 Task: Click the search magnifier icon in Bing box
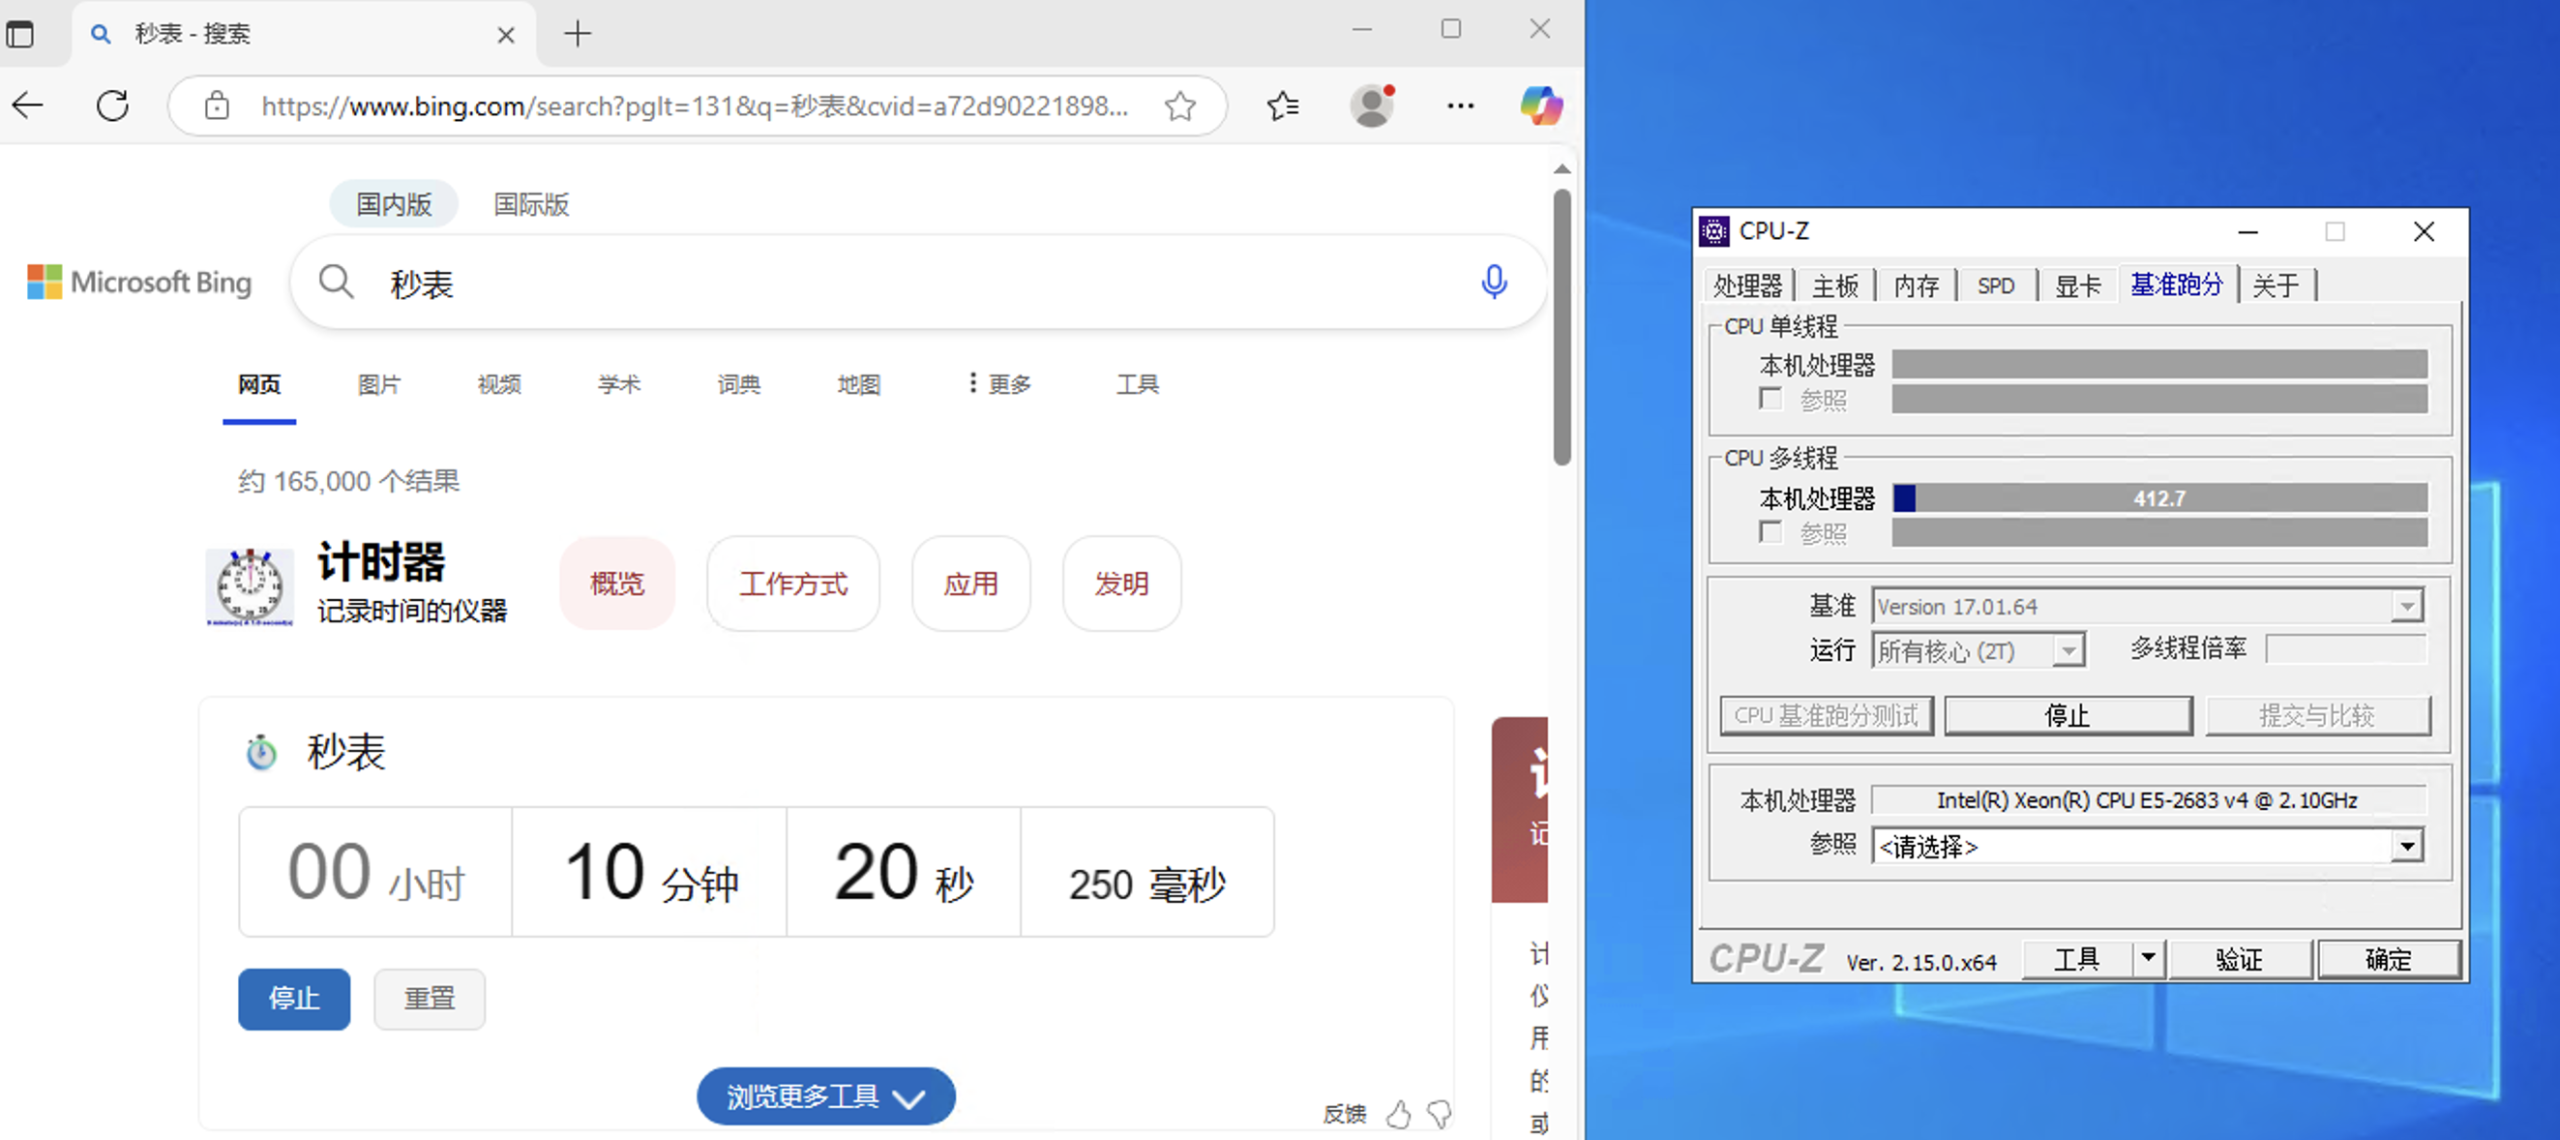336,282
